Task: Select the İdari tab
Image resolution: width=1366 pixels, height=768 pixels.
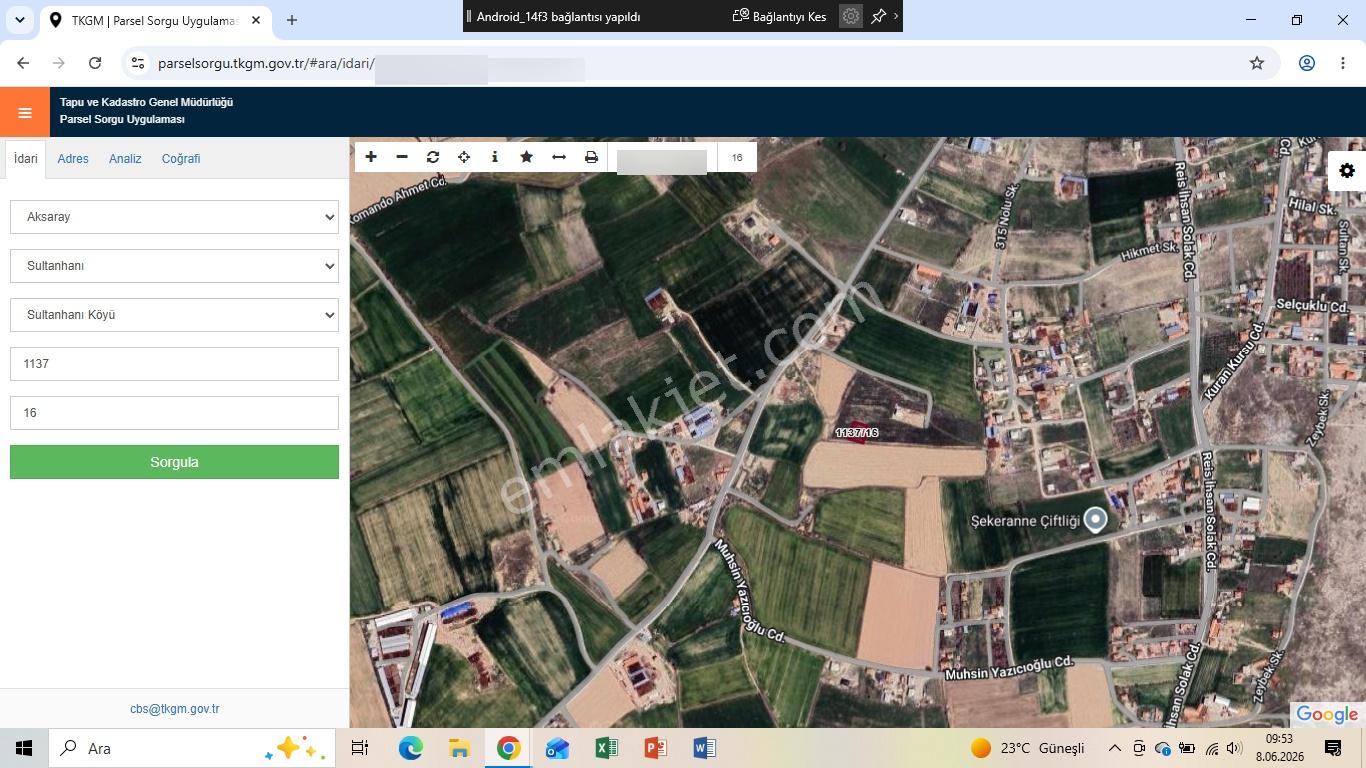Action: pos(26,159)
